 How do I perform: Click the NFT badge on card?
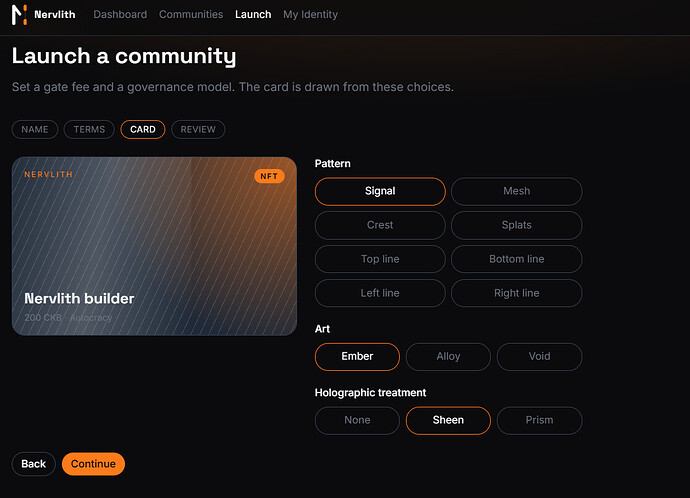[x=269, y=176]
